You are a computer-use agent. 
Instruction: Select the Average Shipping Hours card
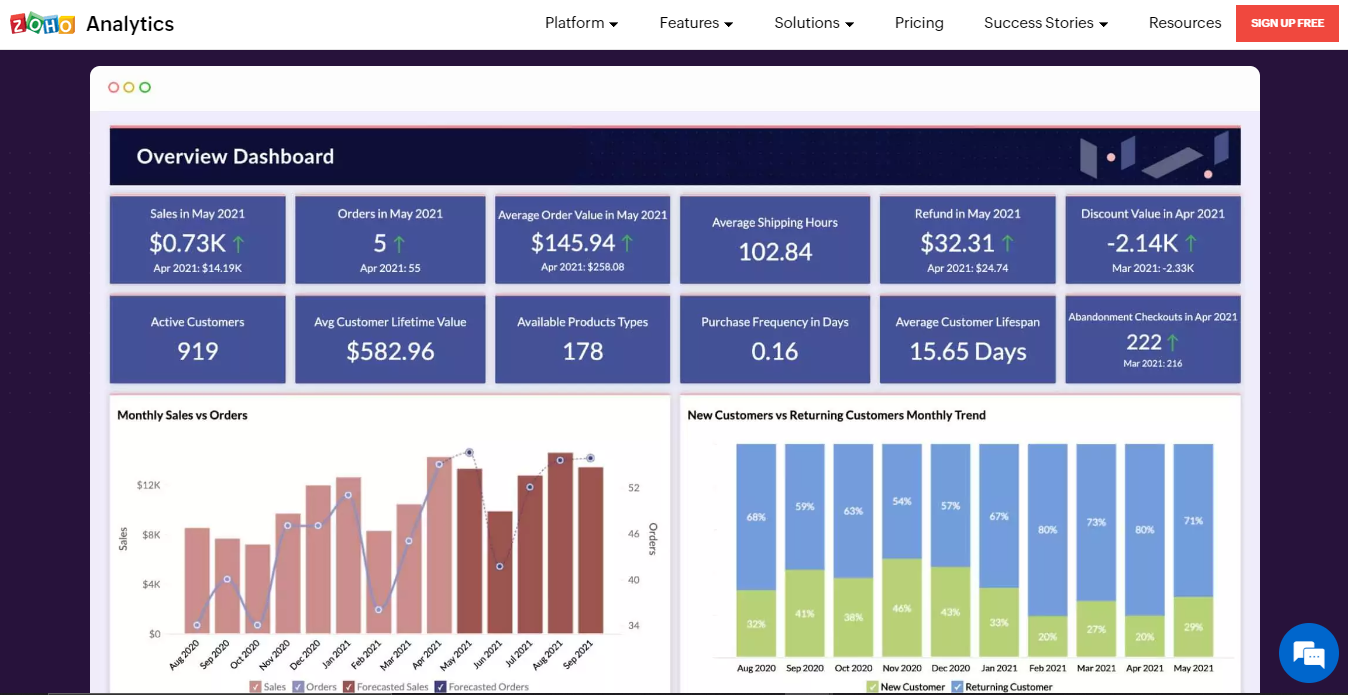click(x=775, y=239)
